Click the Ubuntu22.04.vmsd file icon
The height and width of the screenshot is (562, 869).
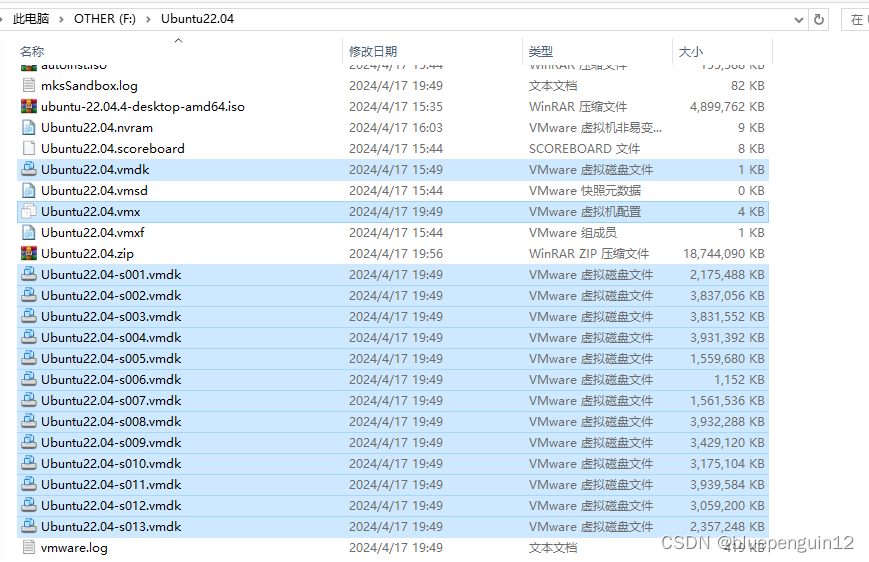[29, 191]
